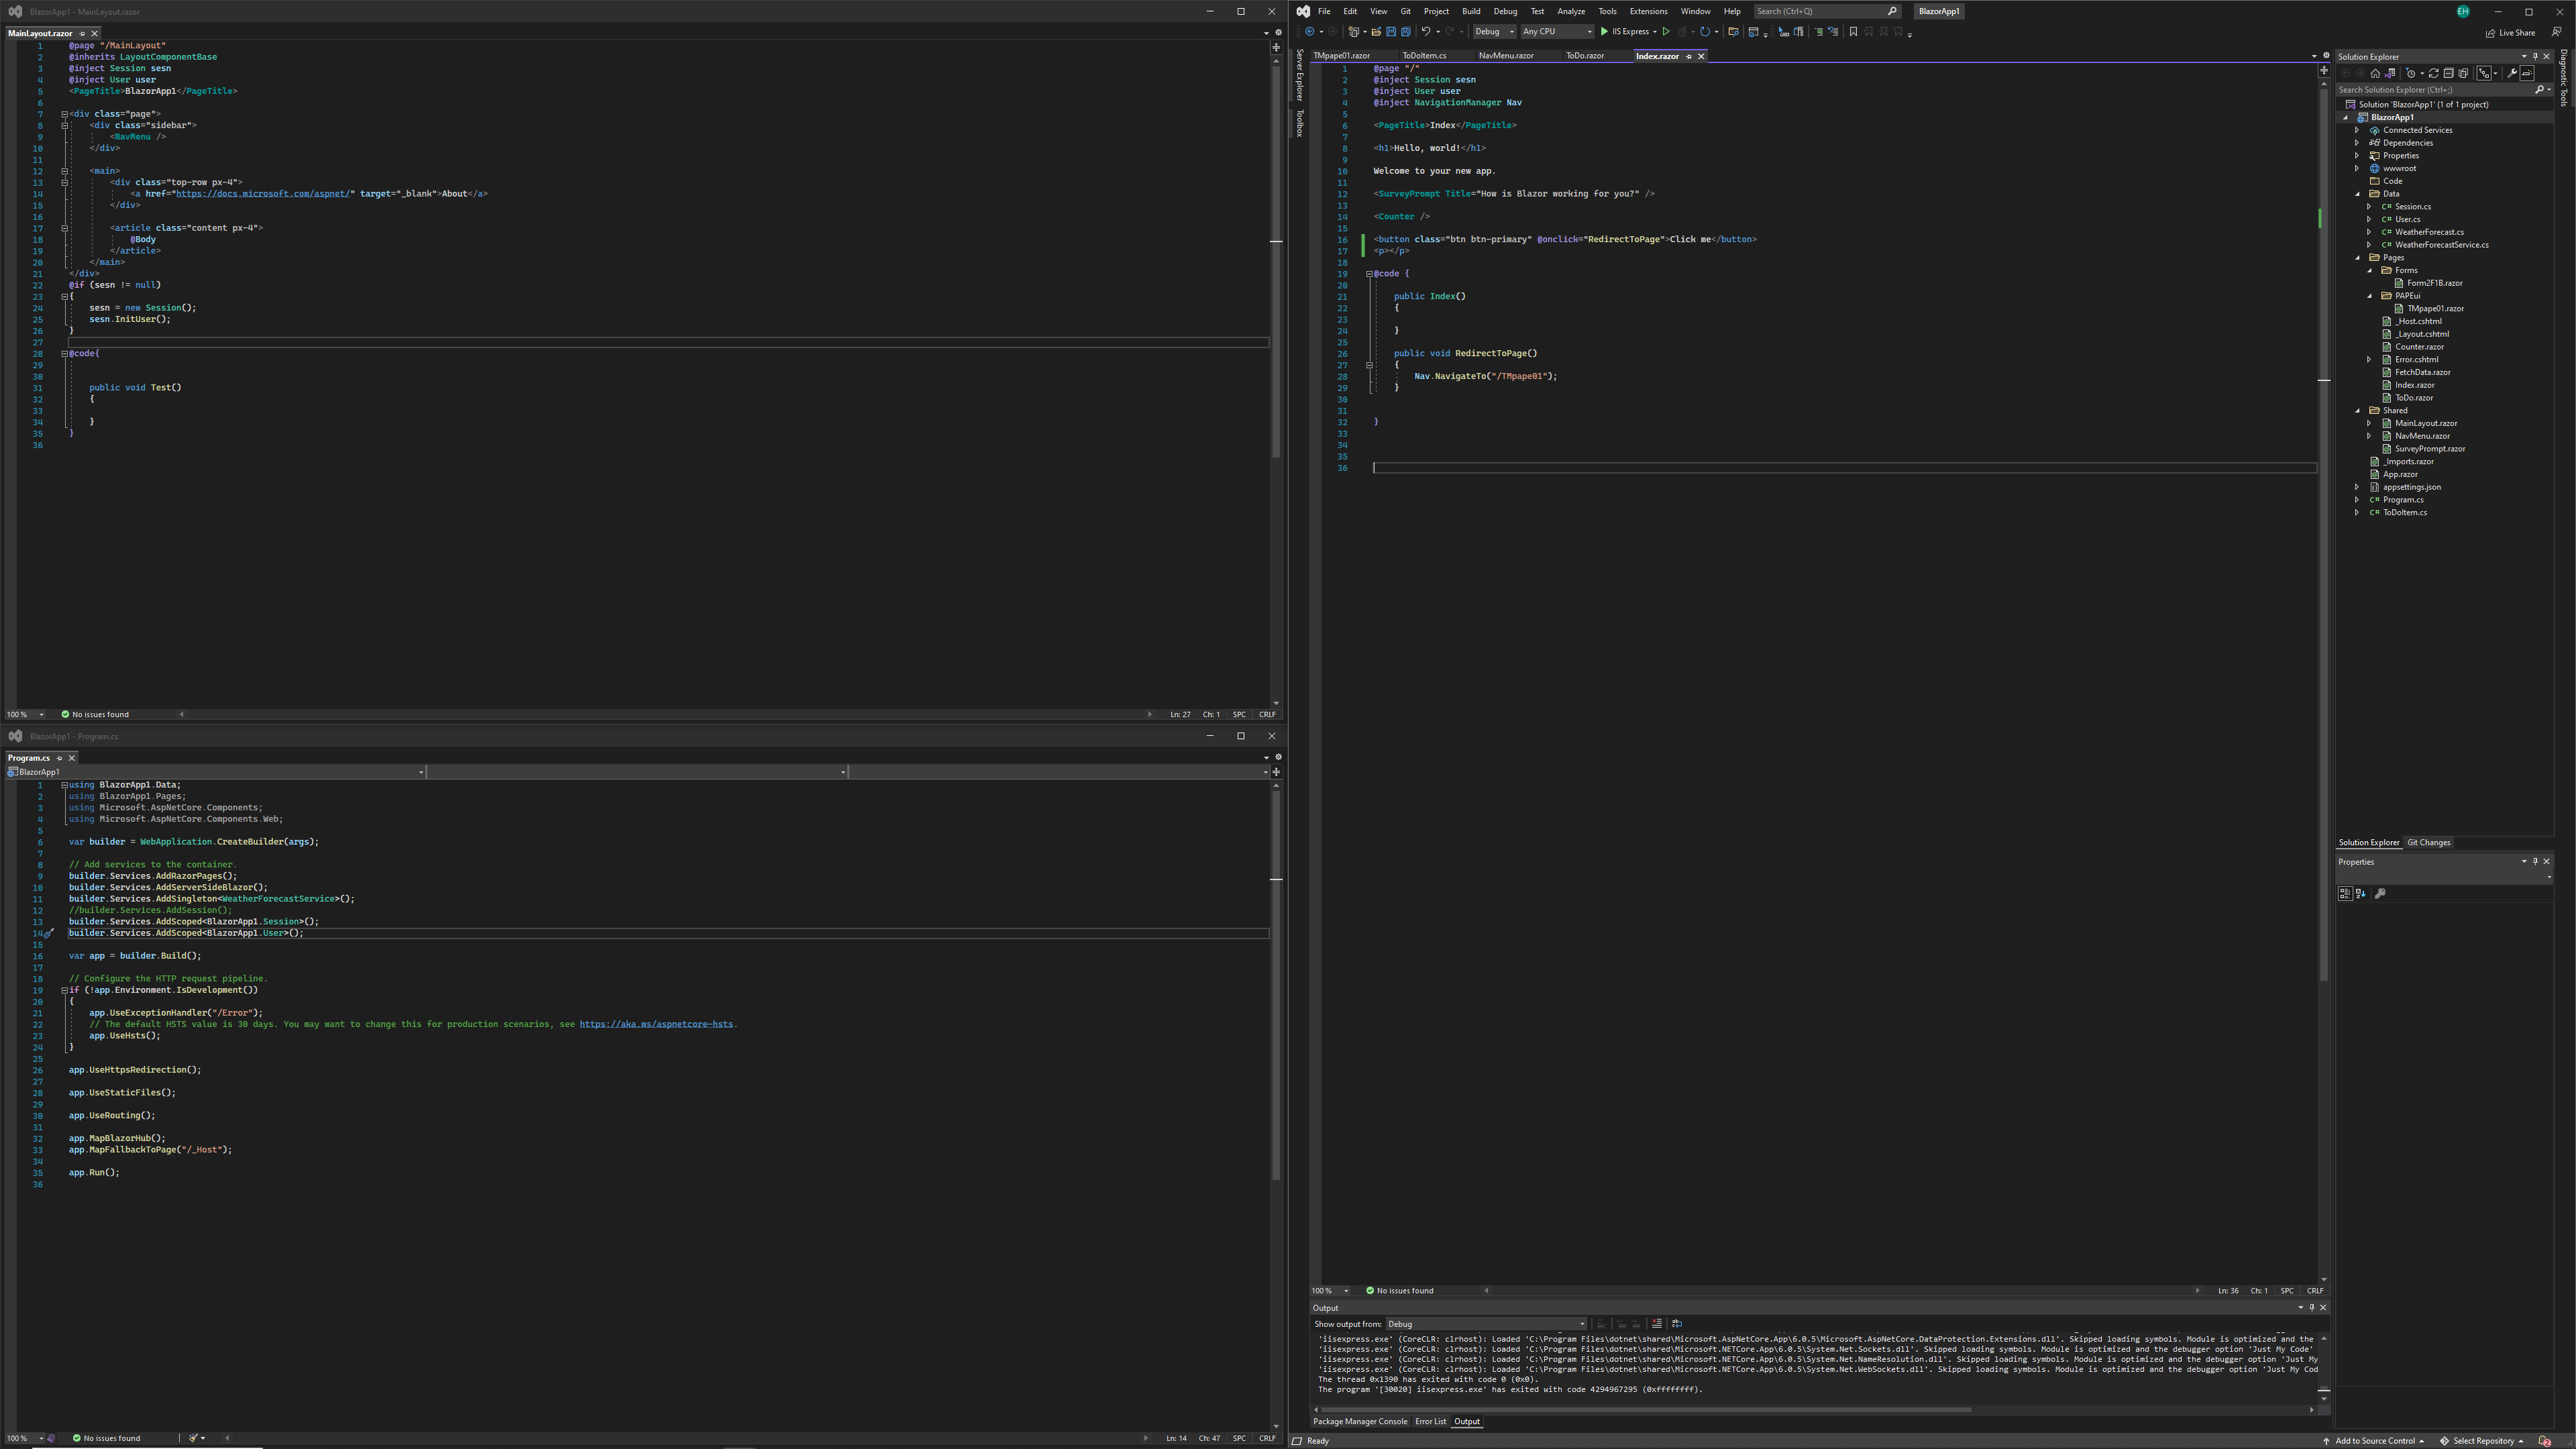Open the Extensions menu
The height and width of the screenshot is (1449, 2576).
(1648, 12)
